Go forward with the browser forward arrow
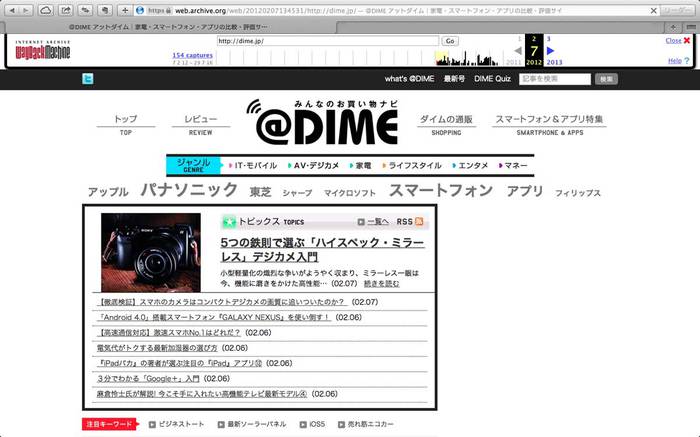 tap(25, 10)
